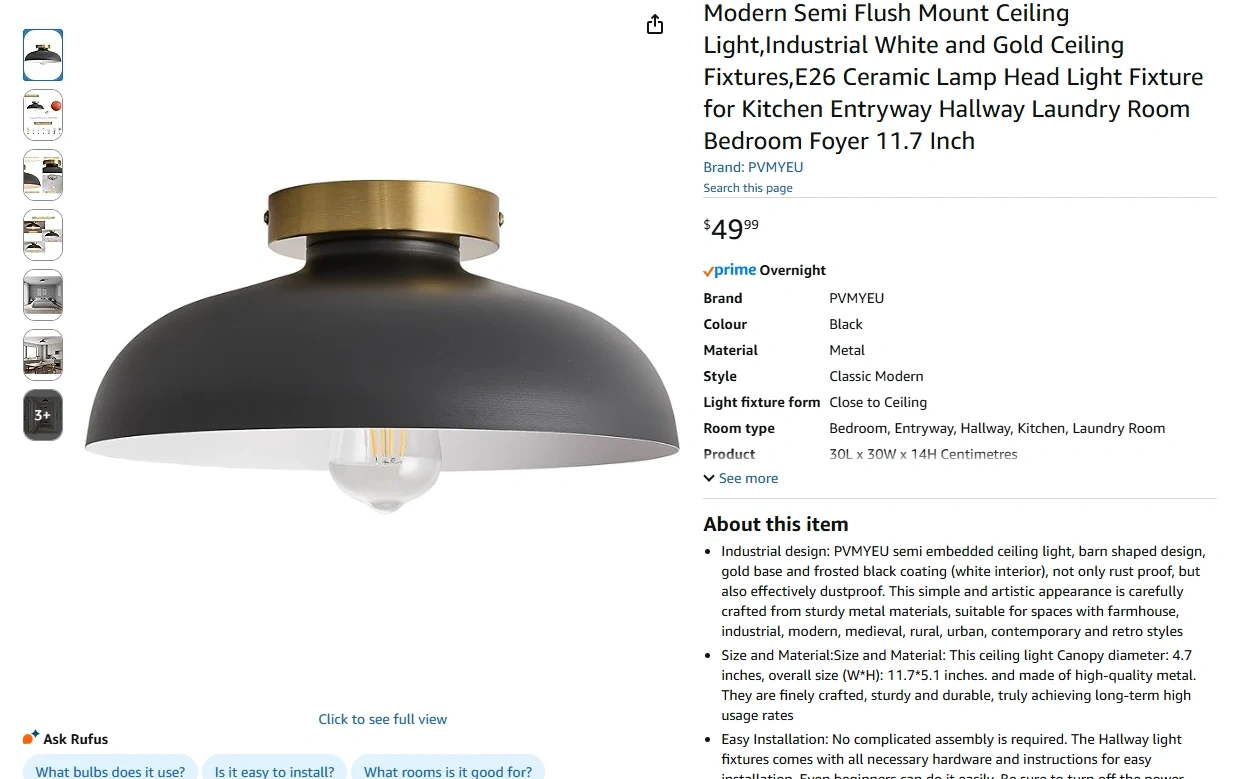1233x779 pixels.
Task: Click the Ask Rufus sparkle icon
Action: coord(31,738)
